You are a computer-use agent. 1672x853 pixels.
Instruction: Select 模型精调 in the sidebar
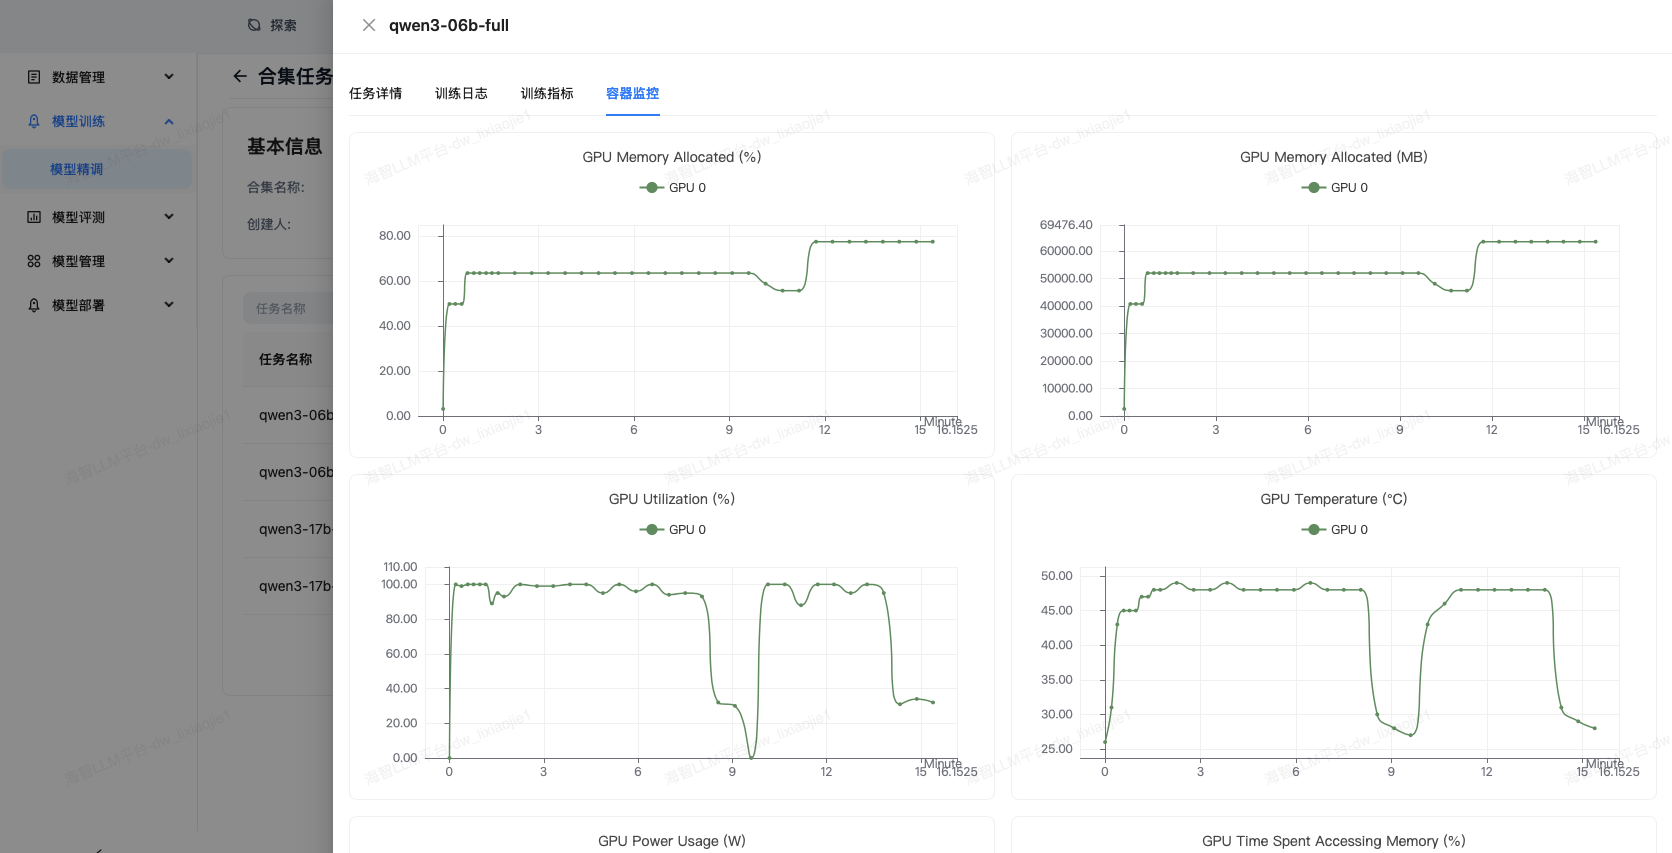point(77,169)
